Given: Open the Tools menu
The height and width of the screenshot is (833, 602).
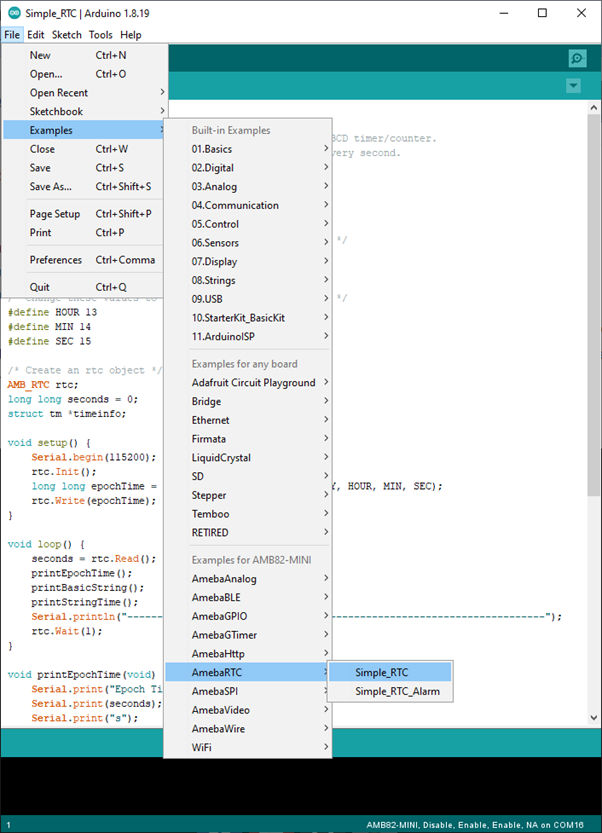Looking at the screenshot, I should click(x=100, y=35).
